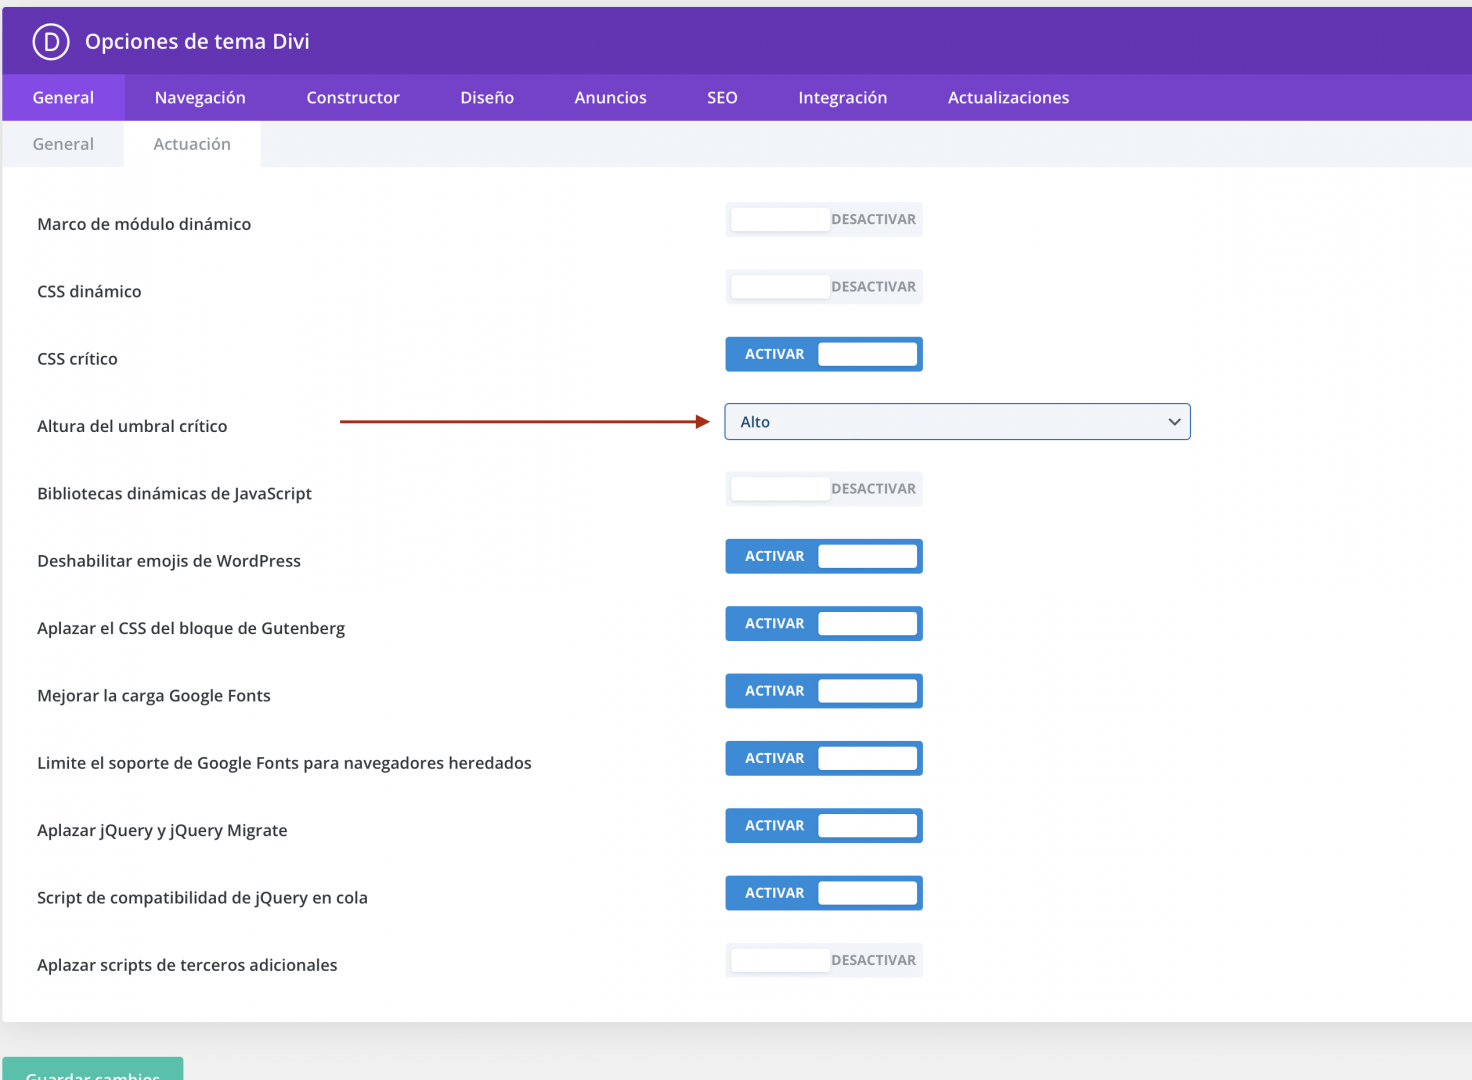
Task: Click the Bibliotecas dinámicas de JavaScript label
Action: click(174, 494)
